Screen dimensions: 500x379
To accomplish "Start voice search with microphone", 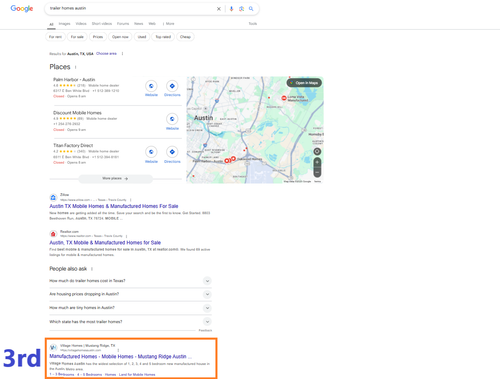I will pyautogui.click(x=231, y=9).
